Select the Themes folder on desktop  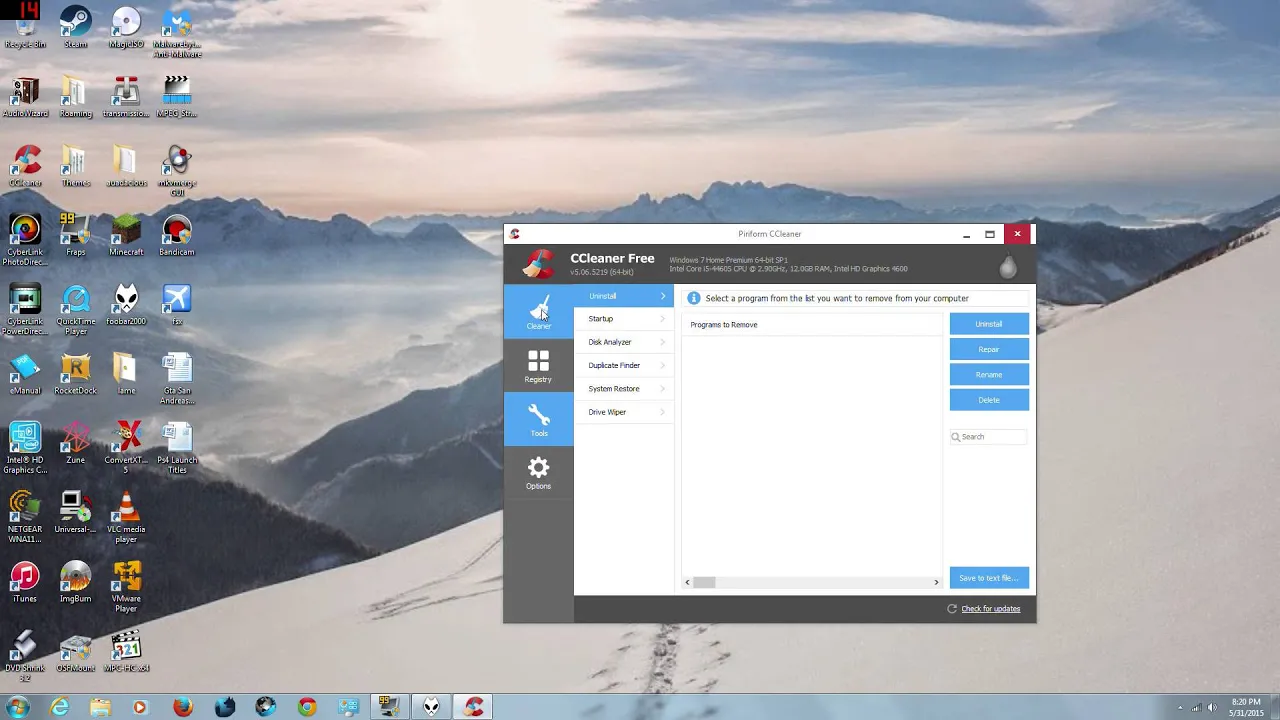75,166
